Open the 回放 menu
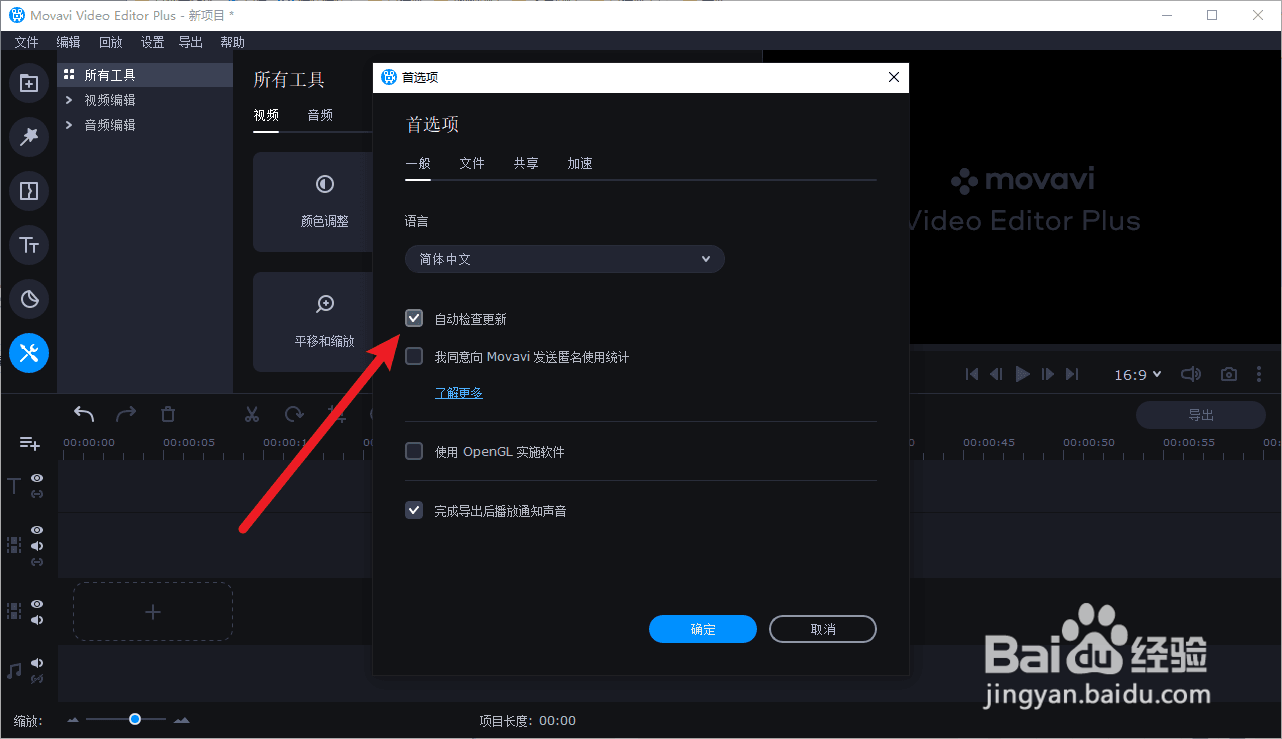This screenshot has height=739, width=1282. pyautogui.click(x=110, y=42)
